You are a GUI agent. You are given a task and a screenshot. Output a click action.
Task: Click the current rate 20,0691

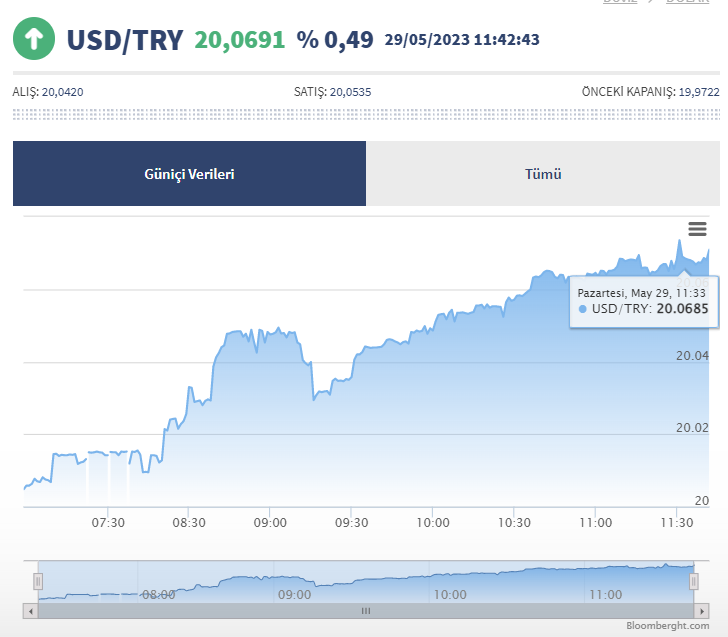click(240, 40)
